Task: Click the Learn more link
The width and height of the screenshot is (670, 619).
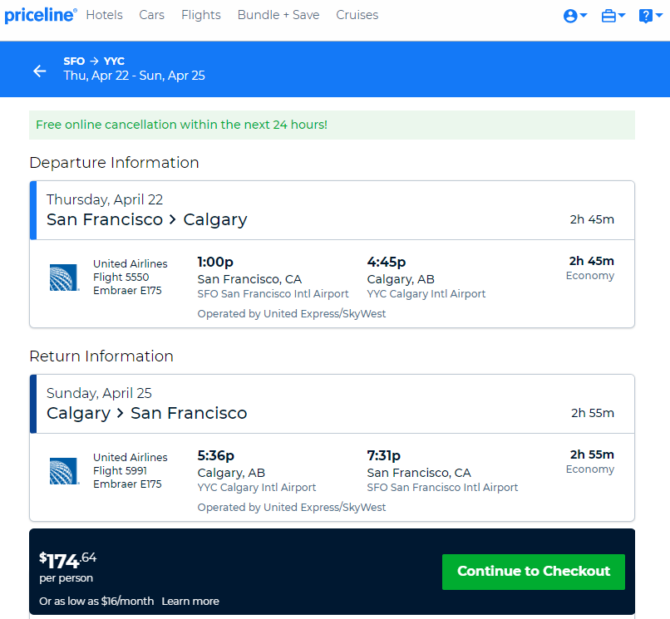Action: click(x=190, y=601)
